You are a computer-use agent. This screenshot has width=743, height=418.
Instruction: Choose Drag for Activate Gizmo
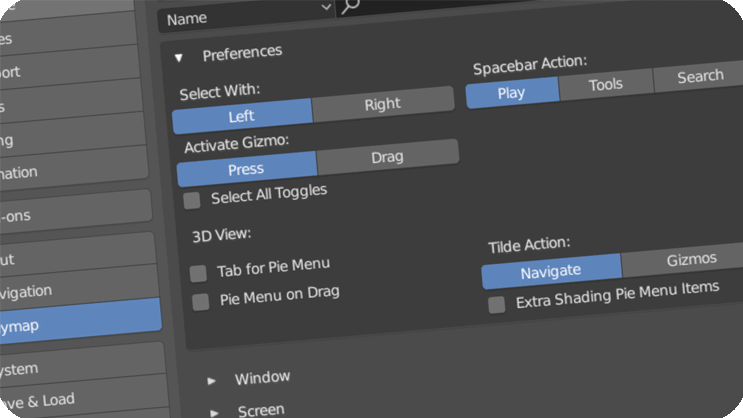(x=387, y=158)
